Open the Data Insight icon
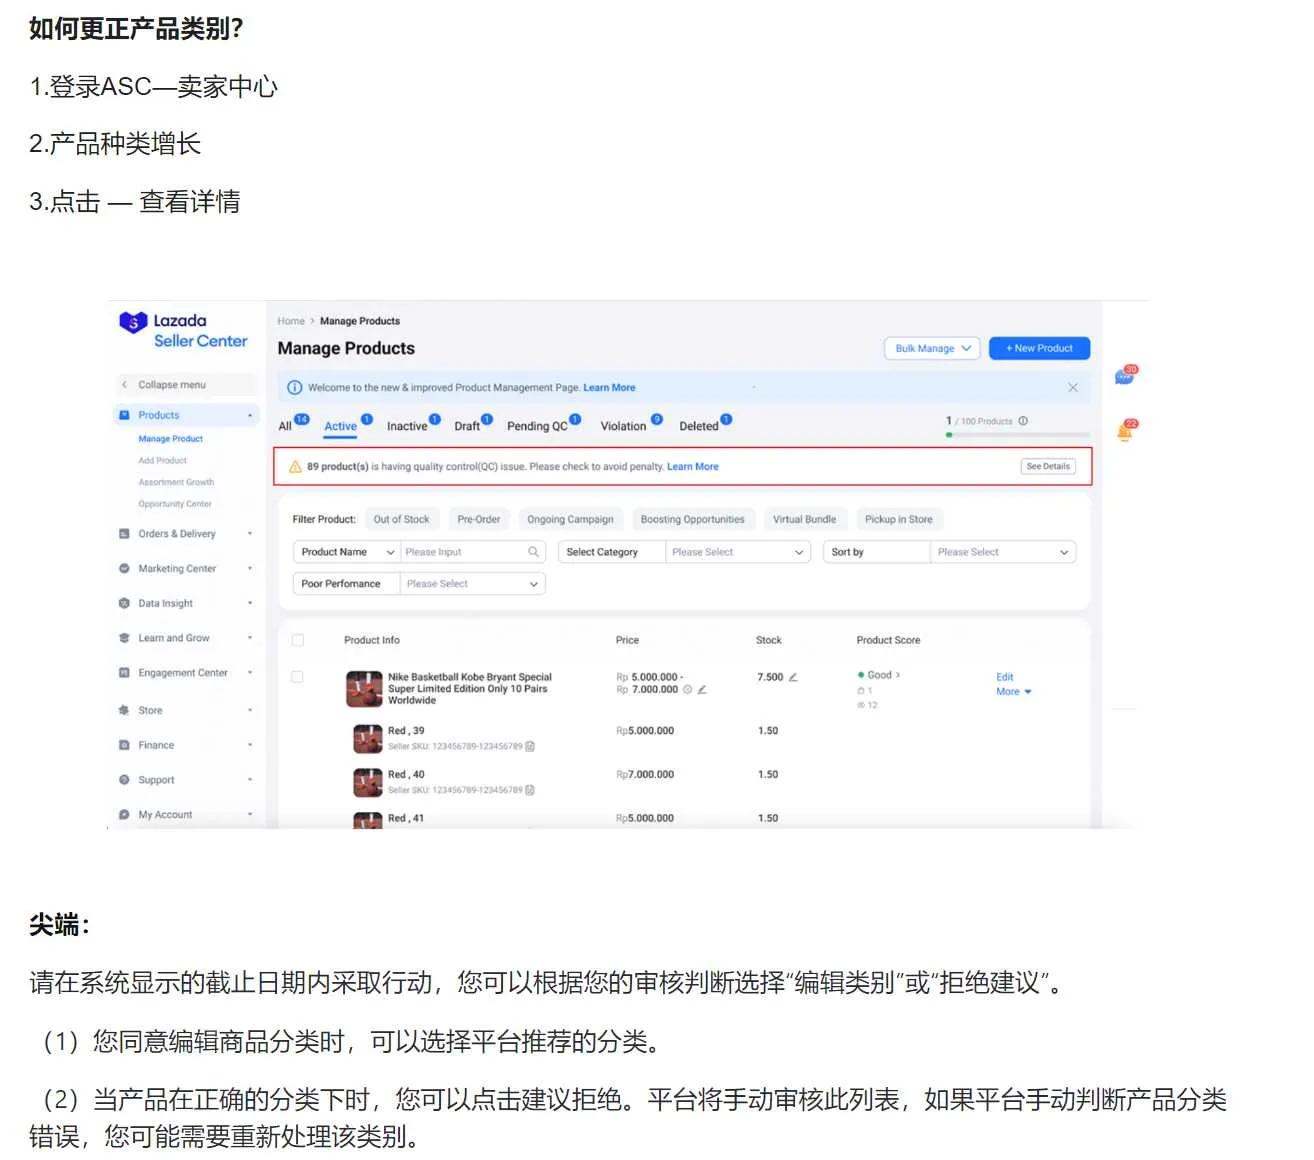This screenshot has width=1314, height=1160. pyautogui.click(x=125, y=603)
